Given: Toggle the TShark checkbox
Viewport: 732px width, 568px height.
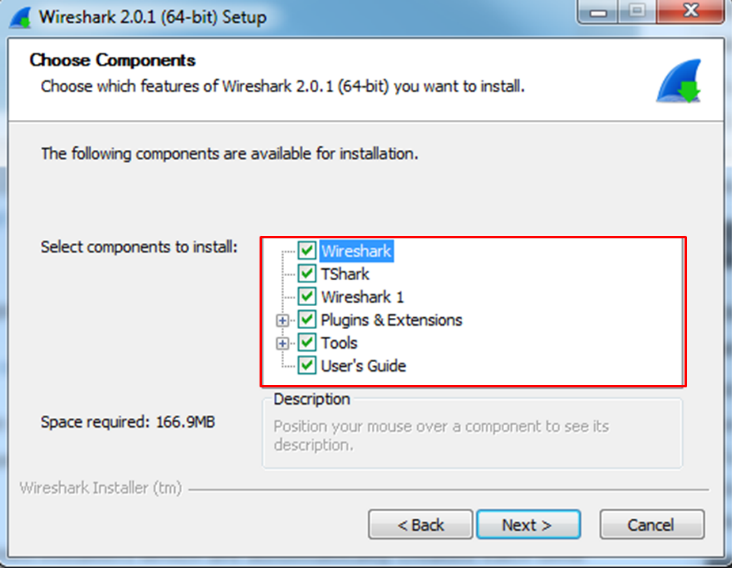Looking at the screenshot, I should [x=307, y=273].
